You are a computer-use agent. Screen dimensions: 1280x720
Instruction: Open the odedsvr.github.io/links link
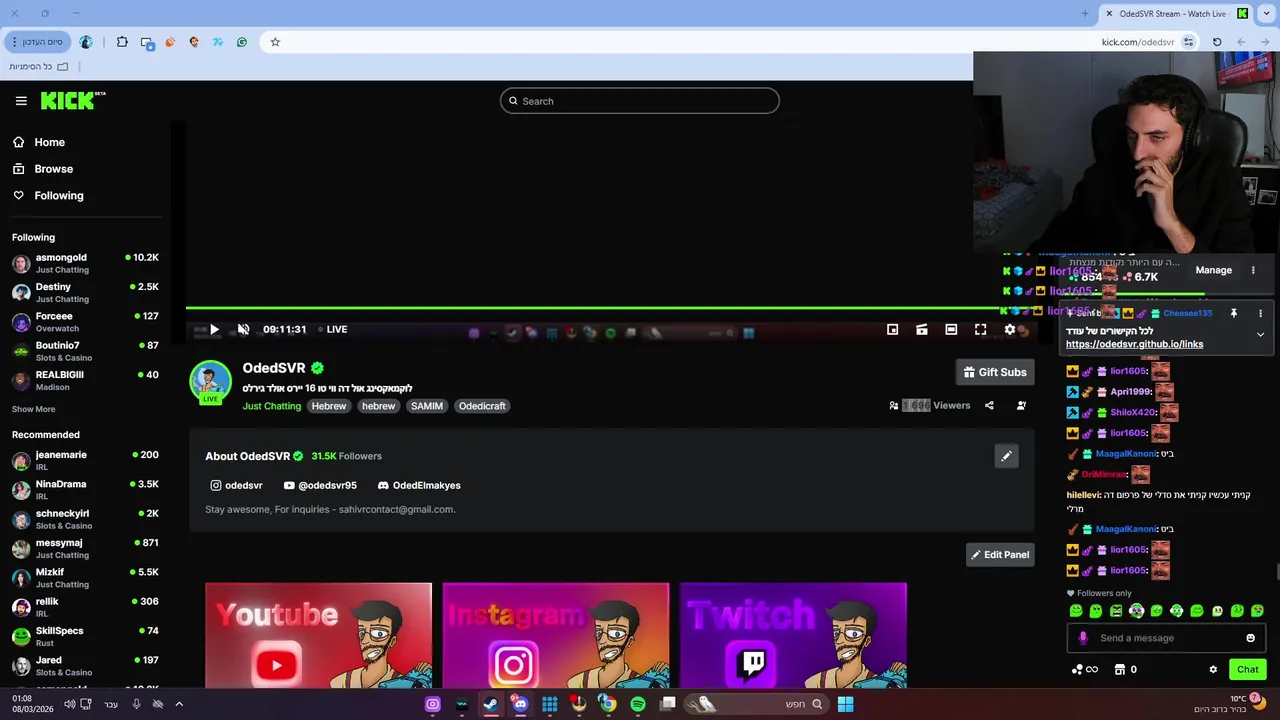(x=1135, y=344)
